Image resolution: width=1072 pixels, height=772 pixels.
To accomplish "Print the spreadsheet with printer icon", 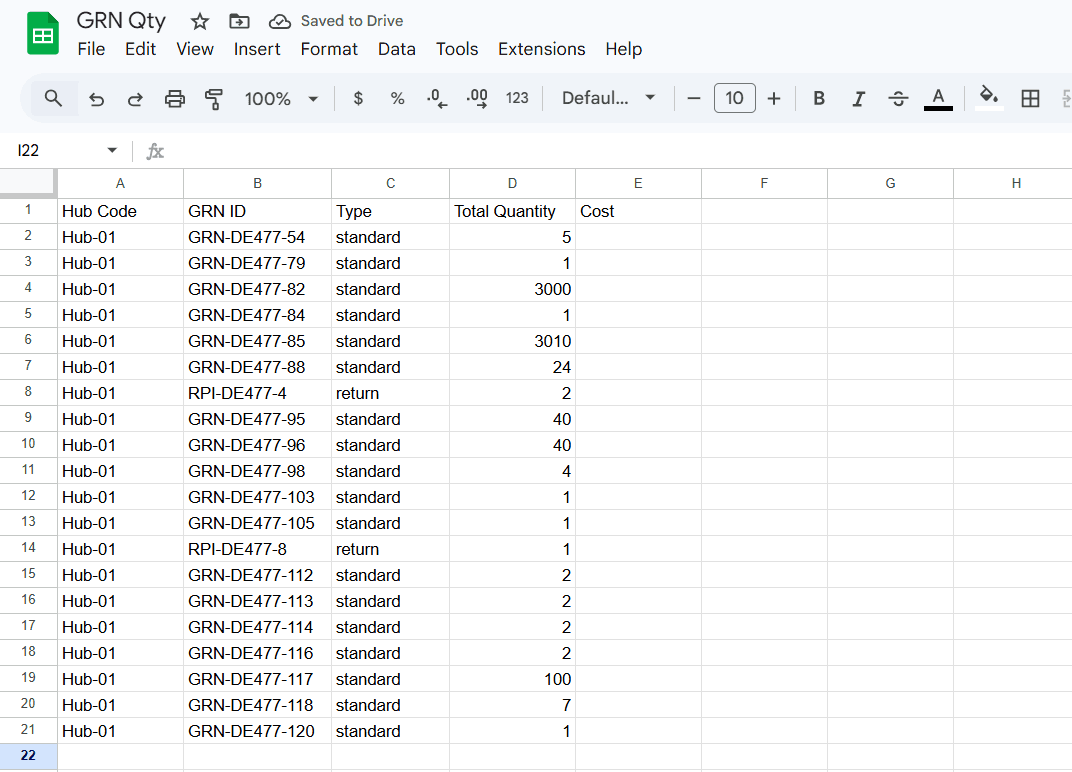I will (x=175, y=98).
